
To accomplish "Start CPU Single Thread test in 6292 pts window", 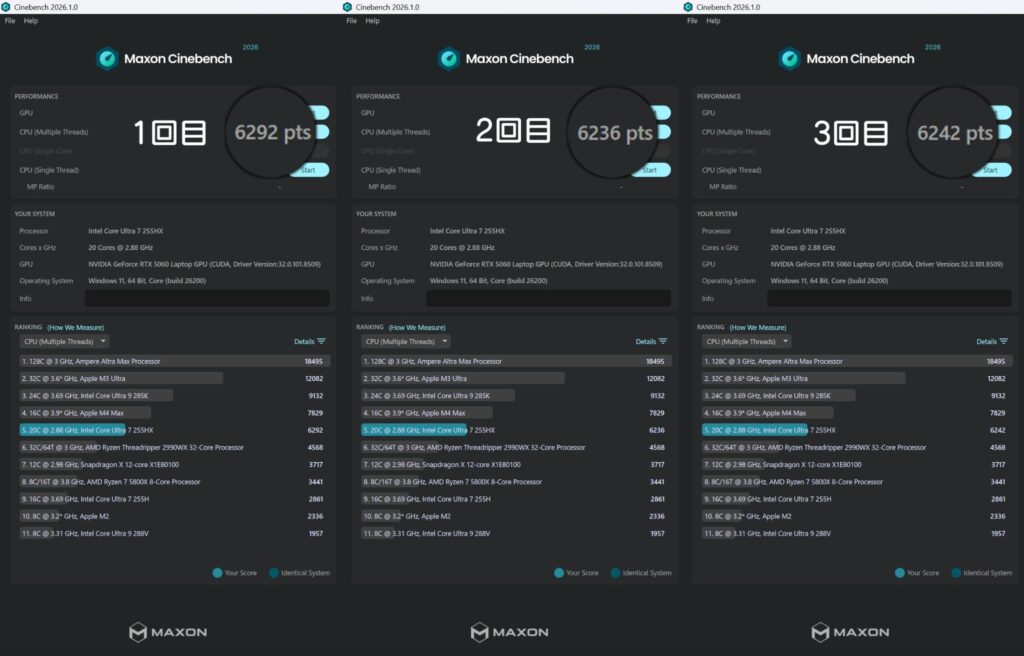I will (x=308, y=170).
